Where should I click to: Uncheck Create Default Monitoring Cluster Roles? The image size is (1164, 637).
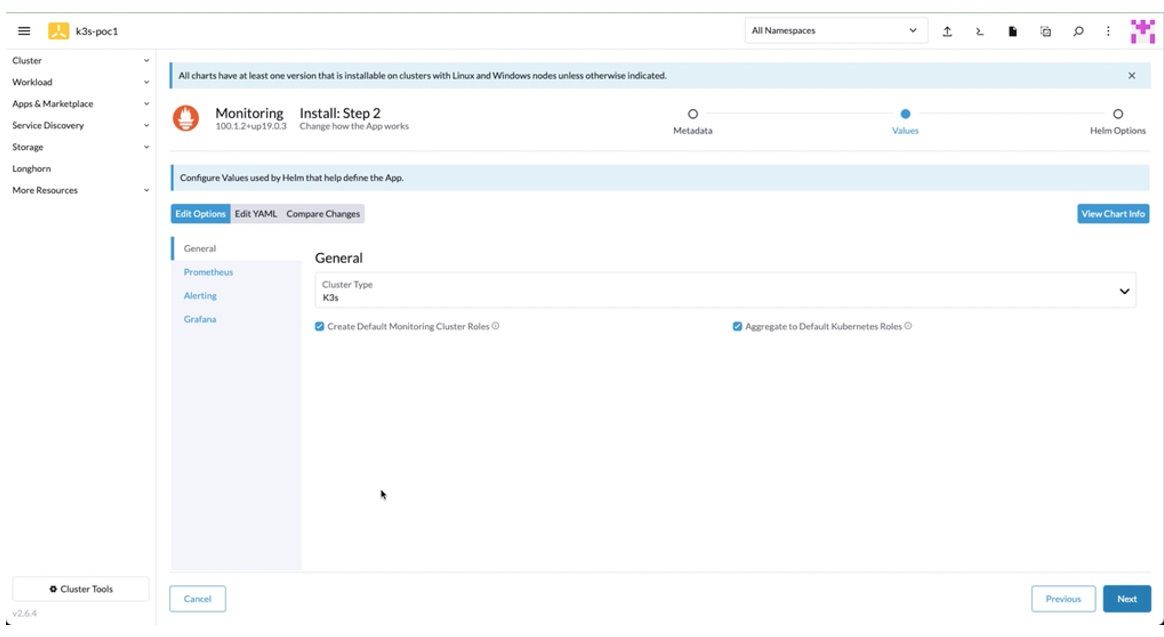click(320, 327)
